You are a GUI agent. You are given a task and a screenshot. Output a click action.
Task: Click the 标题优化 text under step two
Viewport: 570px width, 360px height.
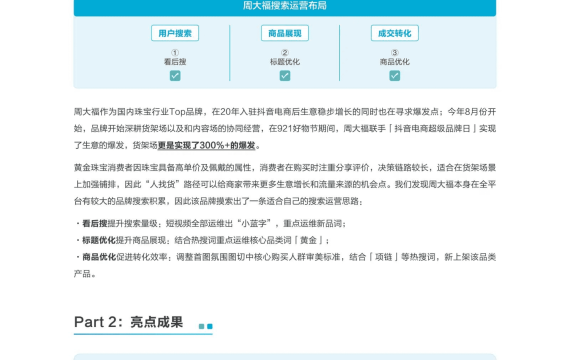pyautogui.click(x=285, y=62)
